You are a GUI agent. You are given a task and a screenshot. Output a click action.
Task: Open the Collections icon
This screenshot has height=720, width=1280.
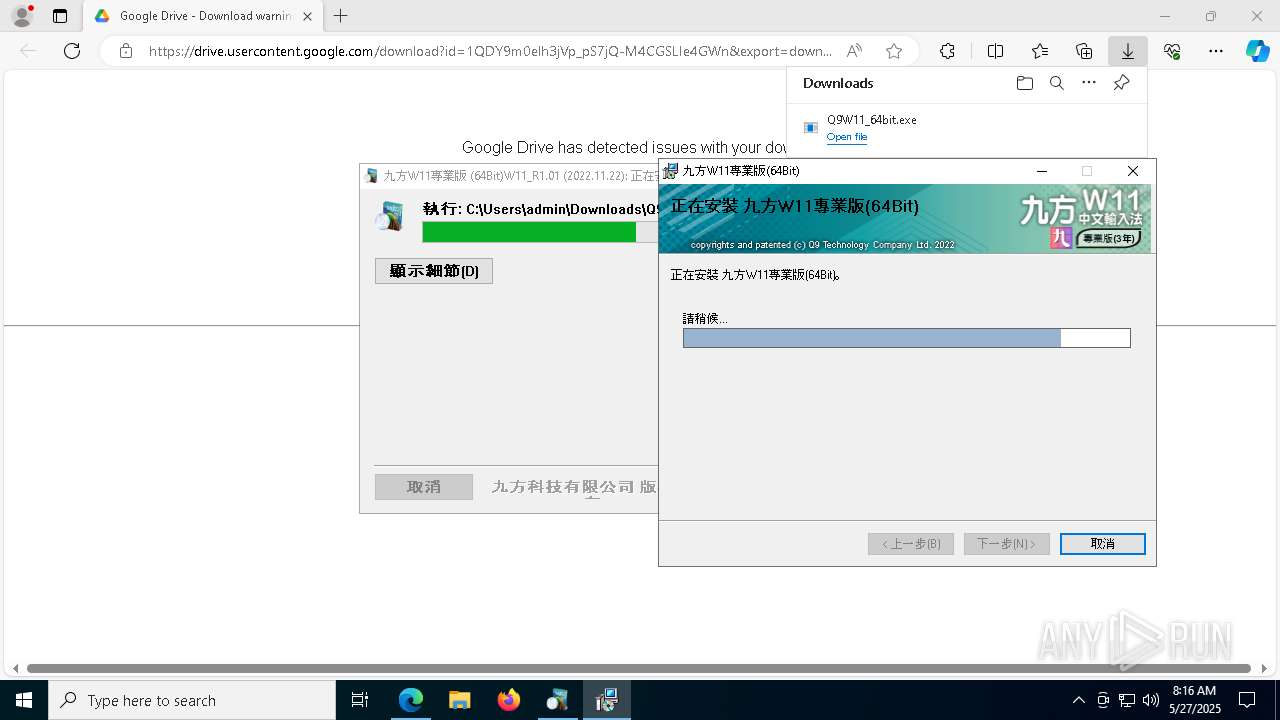[1084, 51]
